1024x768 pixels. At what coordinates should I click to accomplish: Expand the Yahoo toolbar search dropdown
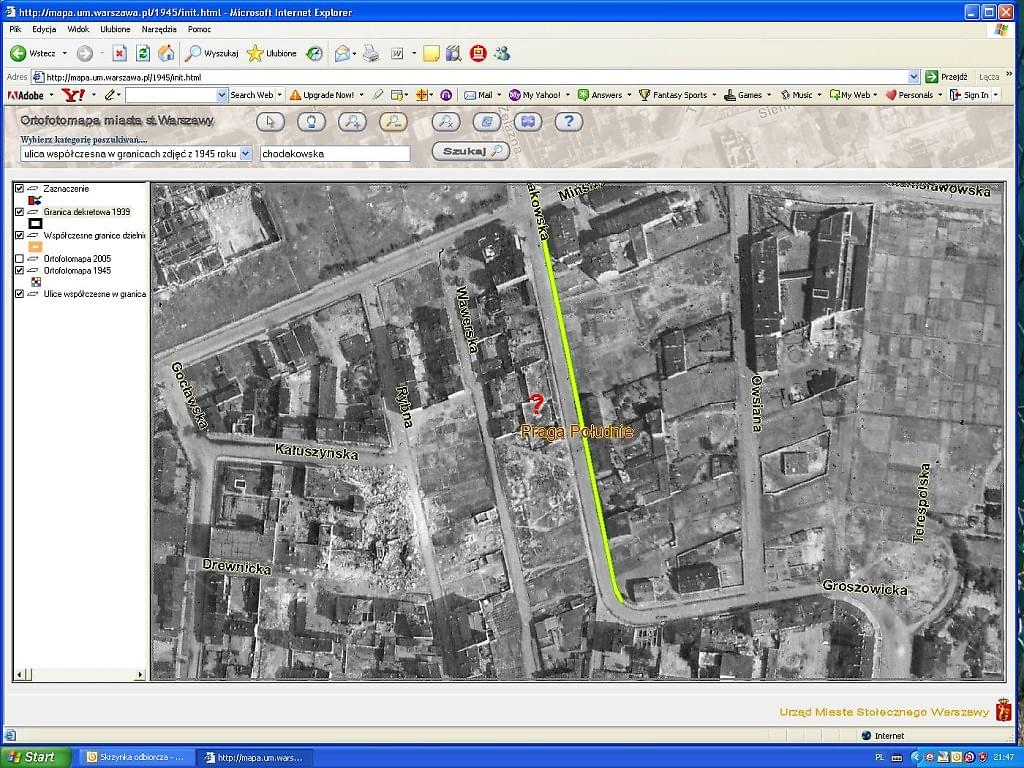[222, 95]
